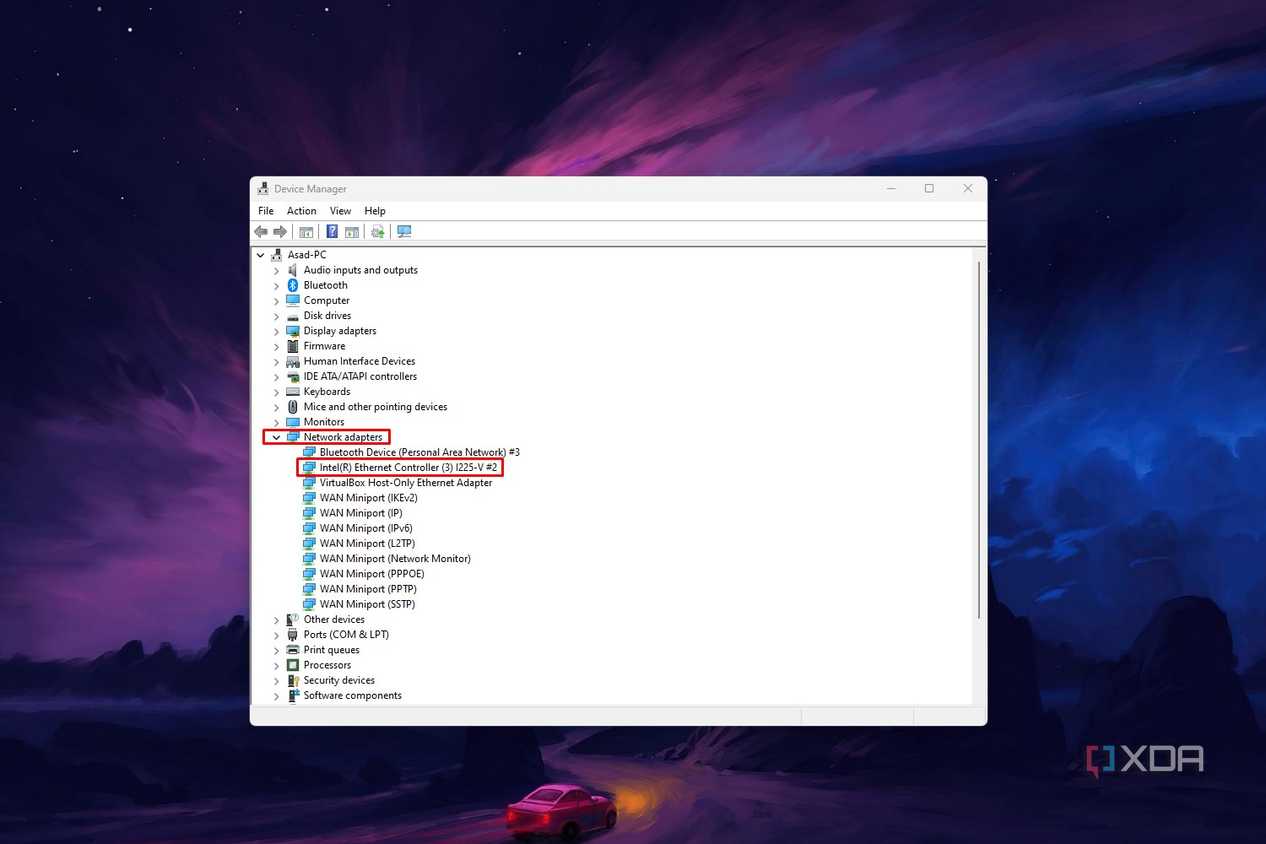The width and height of the screenshot is (1266, 844).
Task: Click the Intel(R) Ethernet Controller I225-V icon
Action: pyautogui.click(x=309, y=468)
